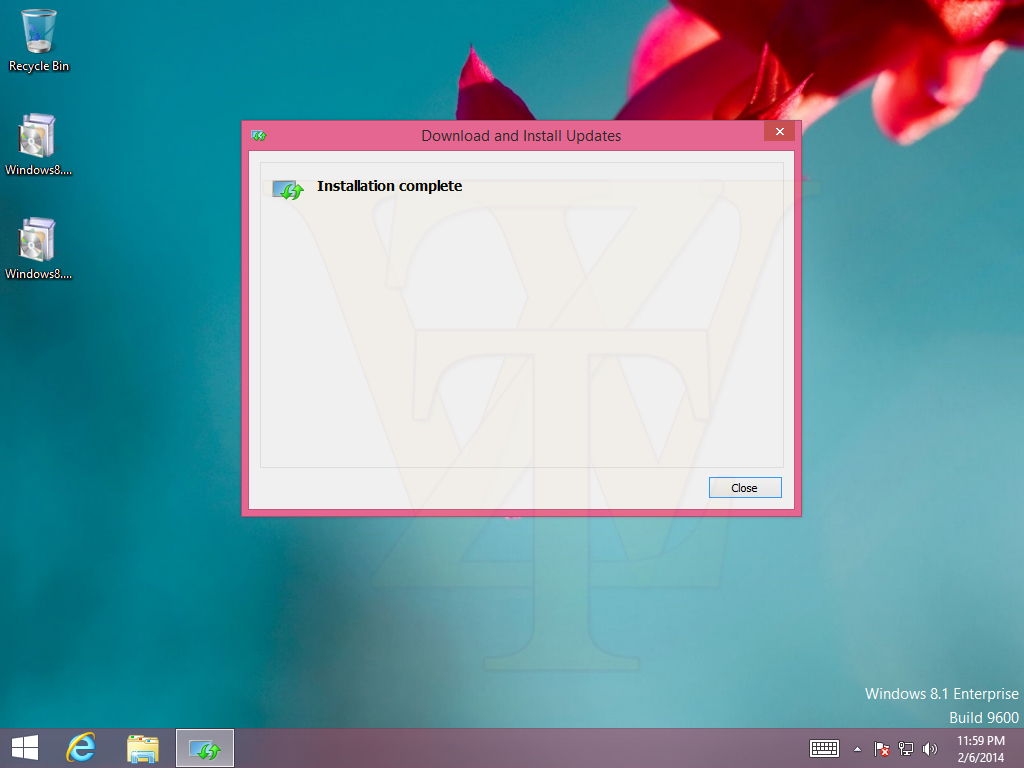Click the update icon in the dialog title bar

(259, 136)
